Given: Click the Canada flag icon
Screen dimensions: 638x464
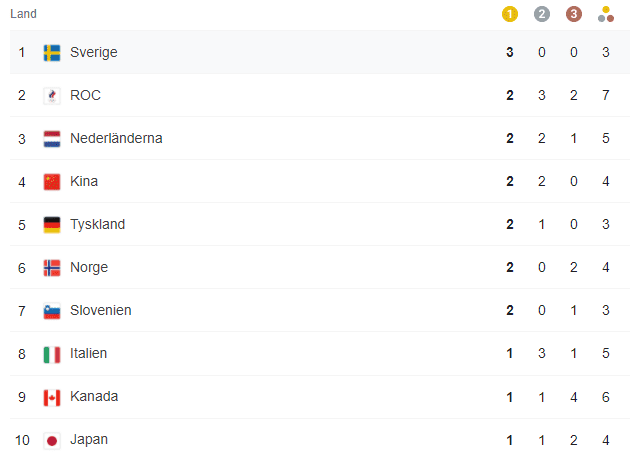Looking at the screenshot, I should pyautogui.click(x=52, y=398).
